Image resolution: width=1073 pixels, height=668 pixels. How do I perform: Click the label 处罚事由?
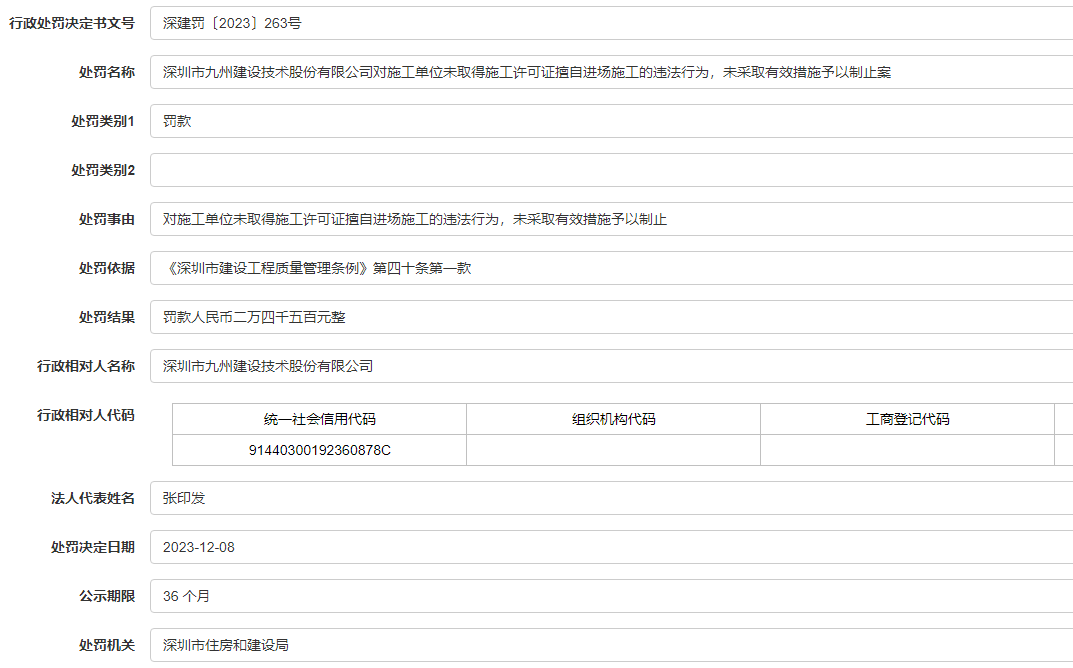pyautogui.click(x=107, y=219)
